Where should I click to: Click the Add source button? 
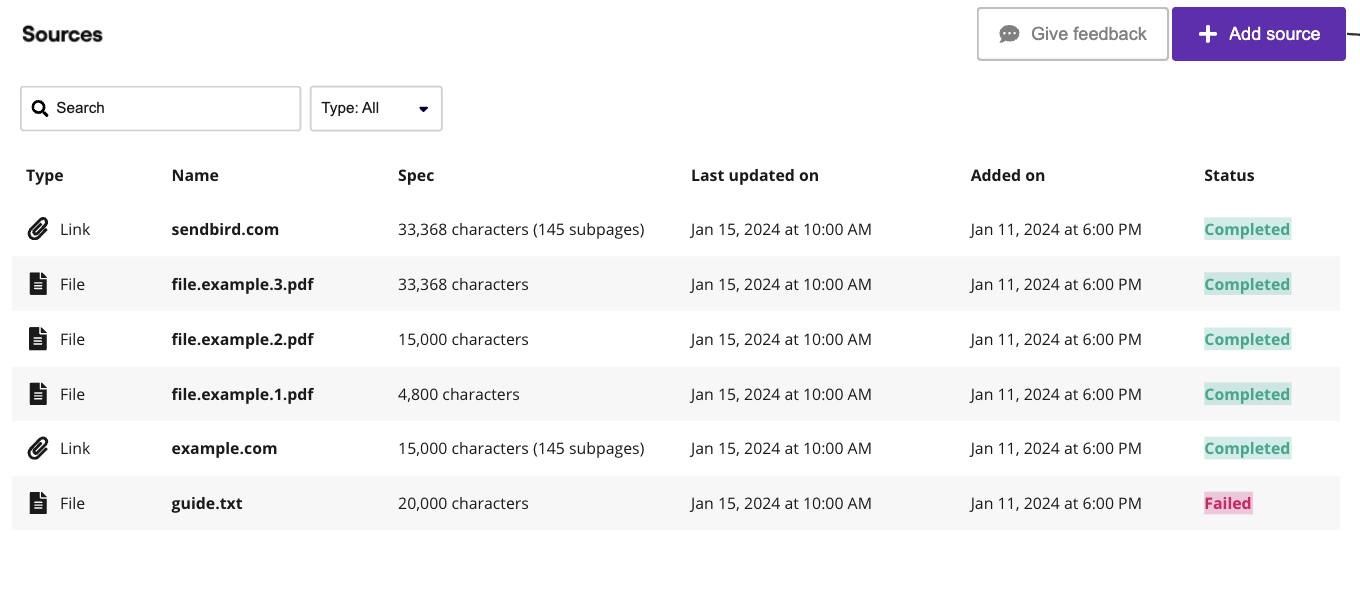click(x=1258, y=34)
